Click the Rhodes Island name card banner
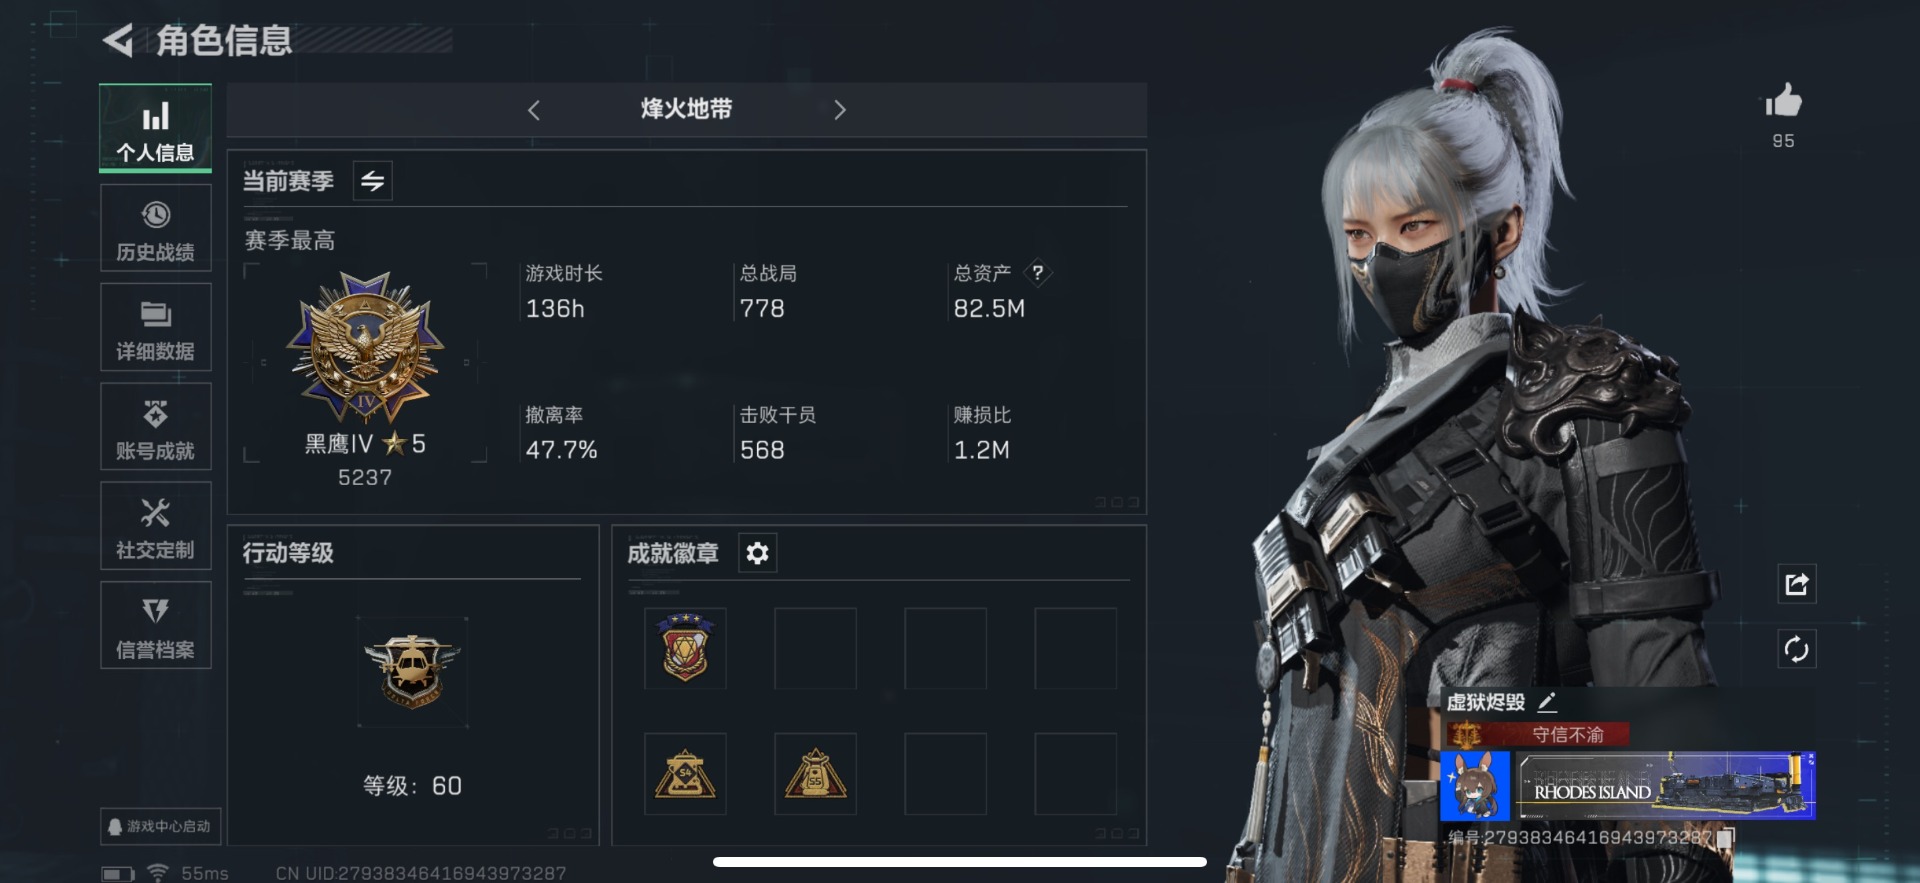The image size is (1920, 883). click(x=1666, y=786)
